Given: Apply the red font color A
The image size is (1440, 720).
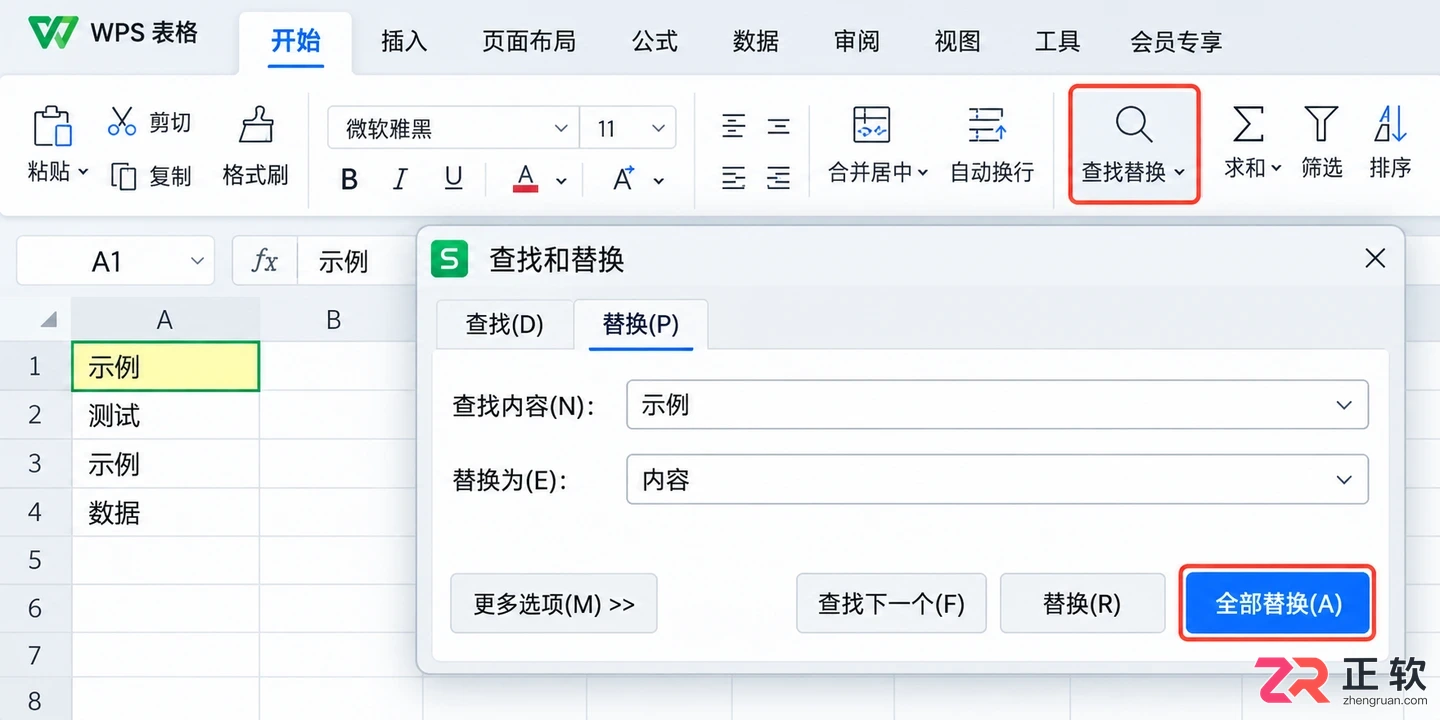Looking at the screenshot, I should coord(526,179).
